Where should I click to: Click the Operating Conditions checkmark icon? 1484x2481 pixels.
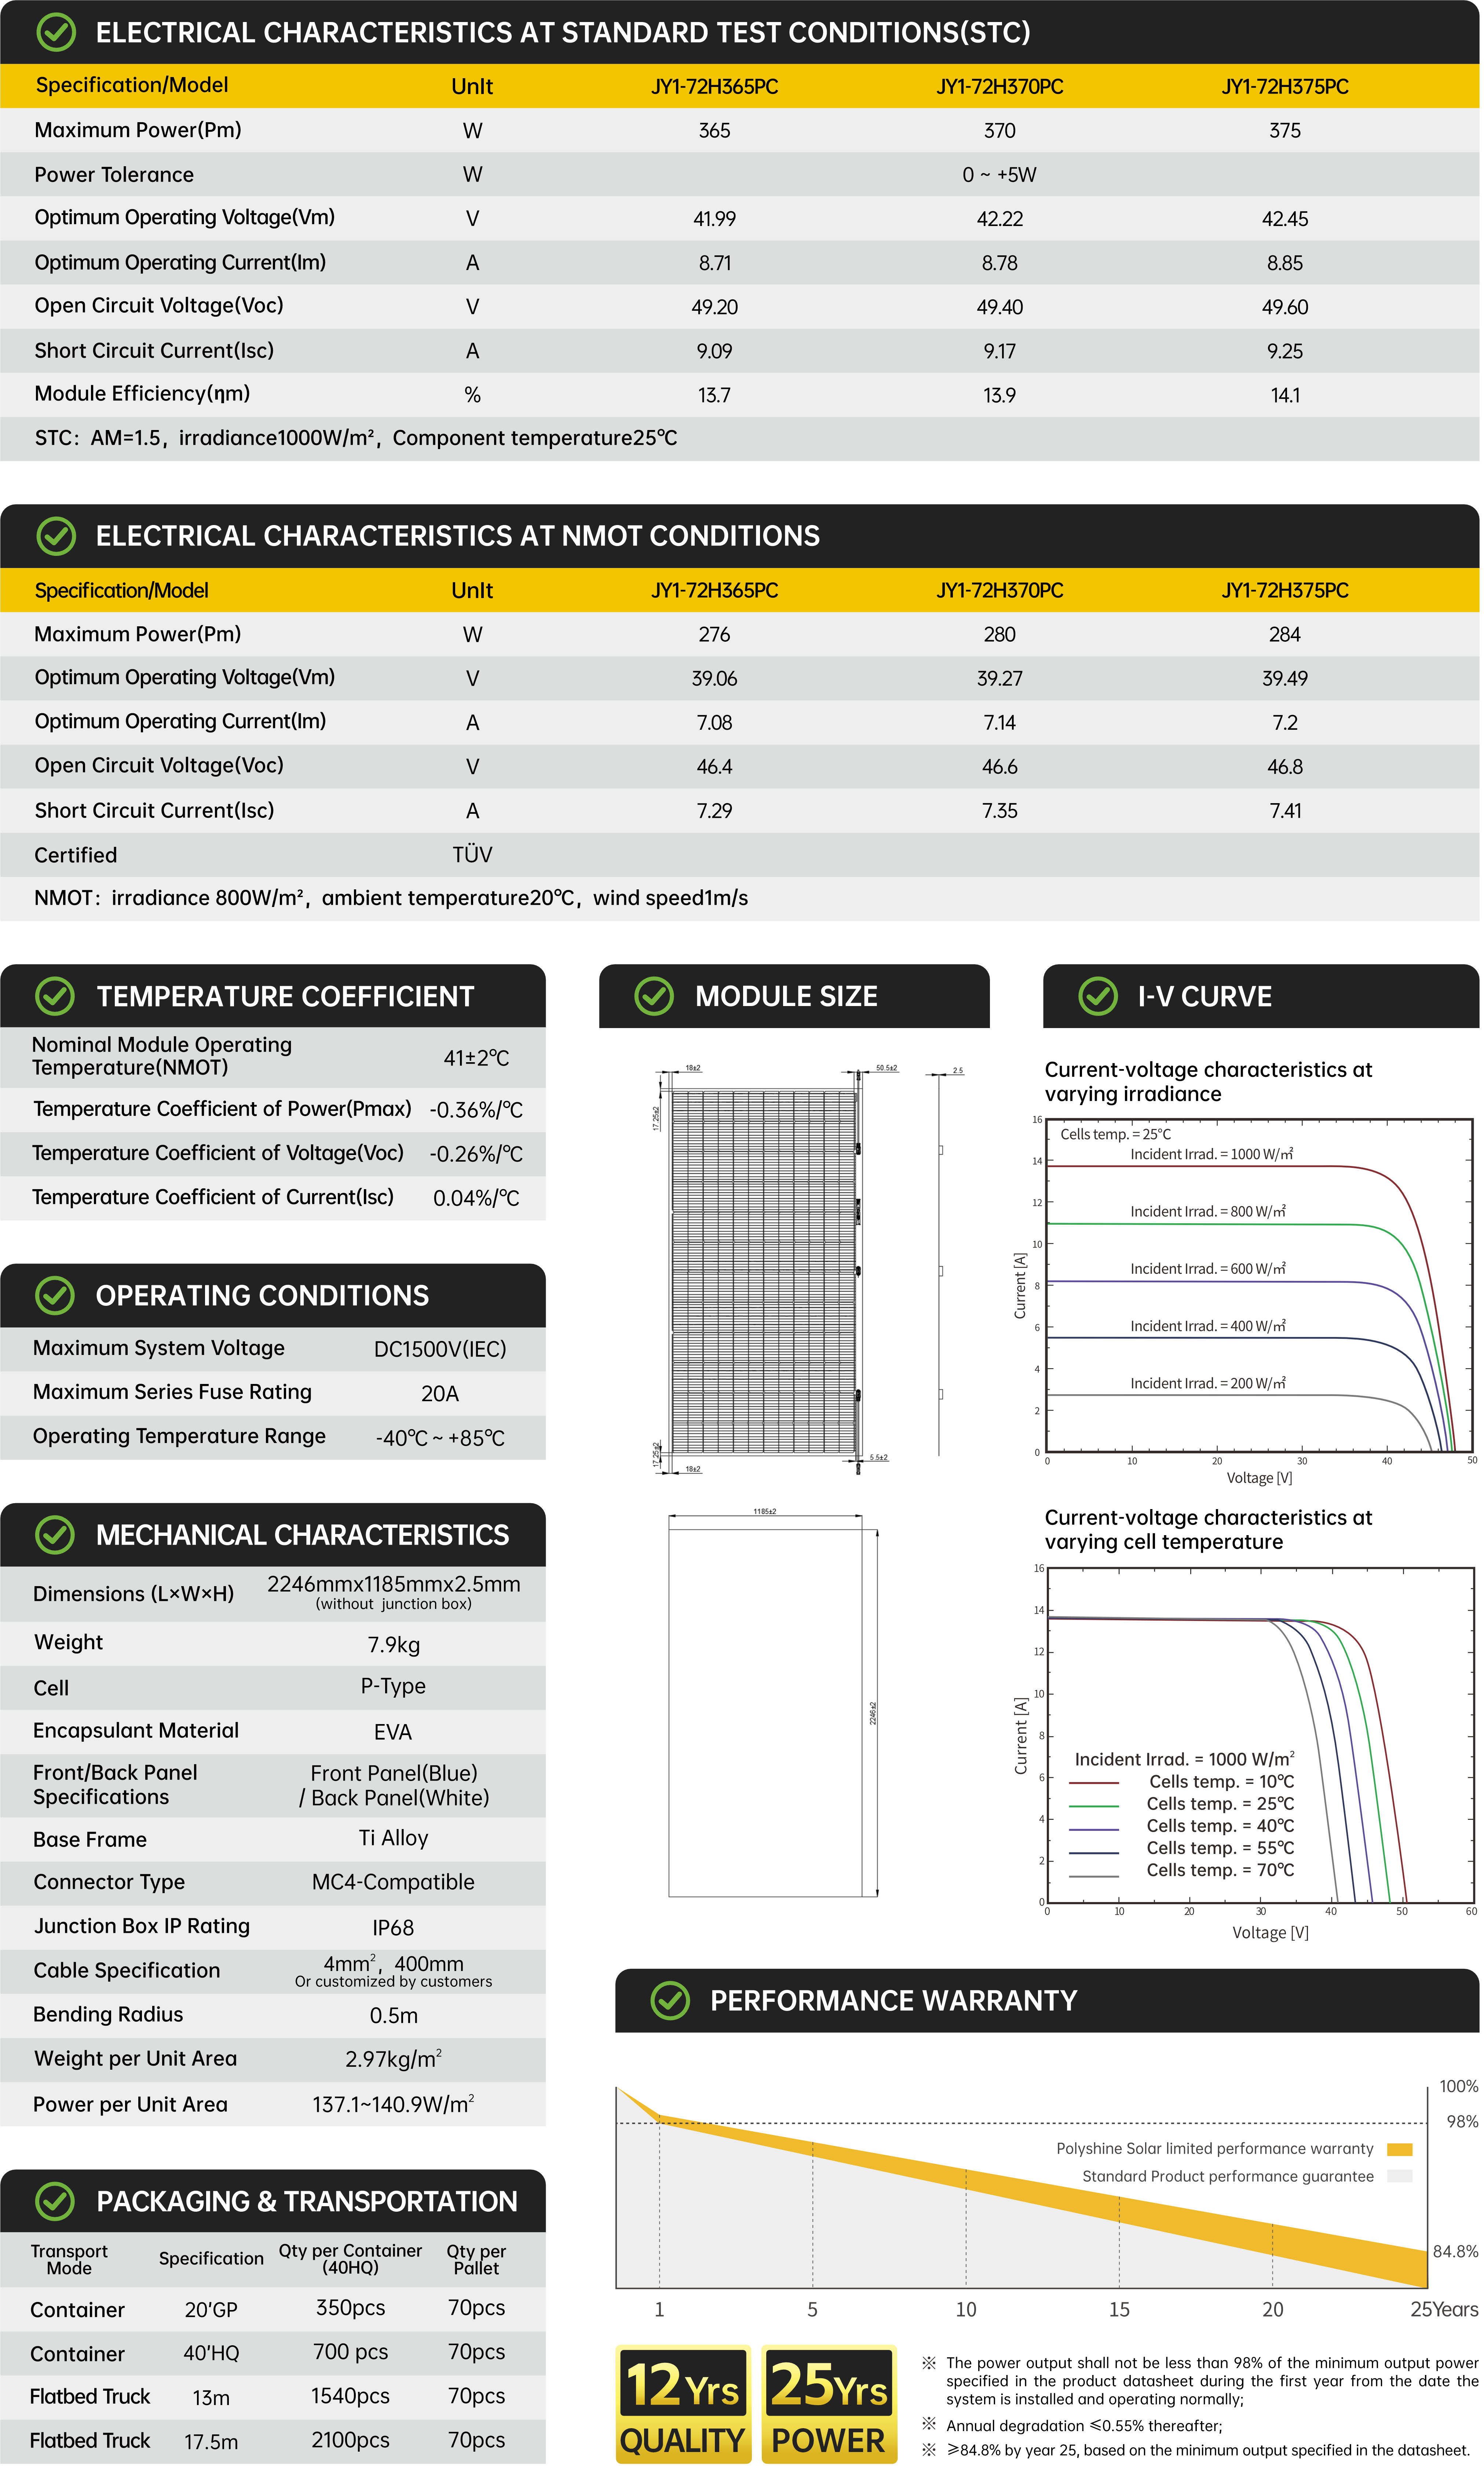55,1296
